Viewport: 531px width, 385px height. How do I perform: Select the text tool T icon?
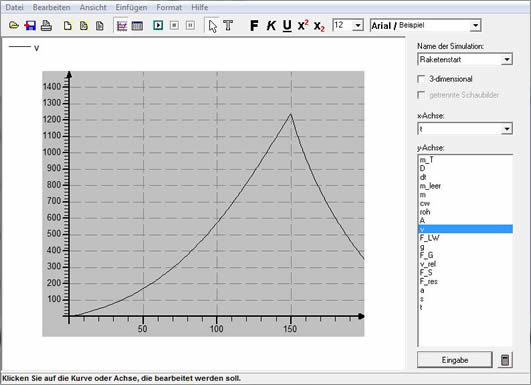pyautogui.click(x=228, y=25)
